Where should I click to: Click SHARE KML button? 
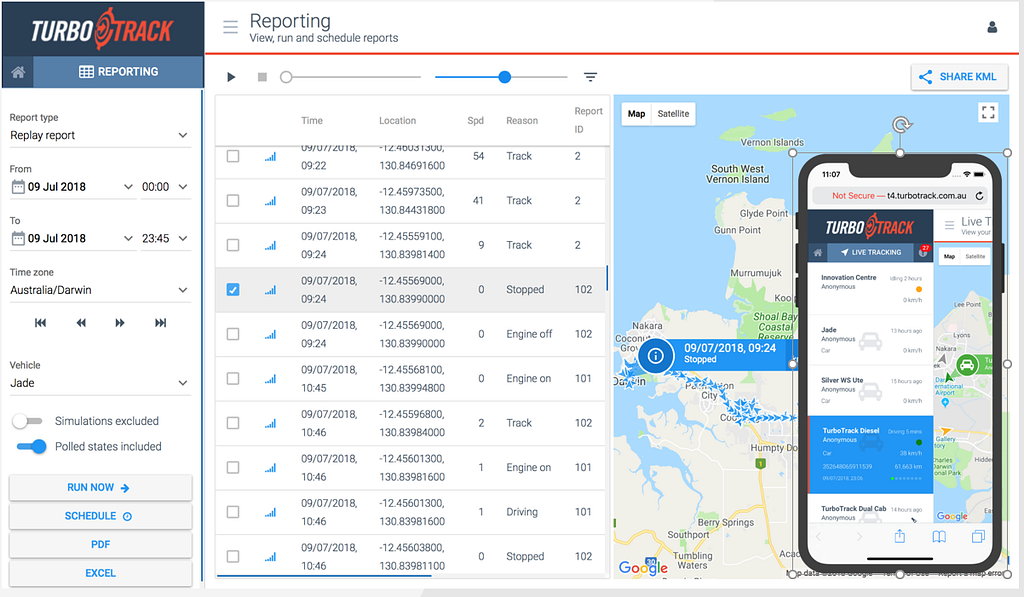[x=959, y=77]
